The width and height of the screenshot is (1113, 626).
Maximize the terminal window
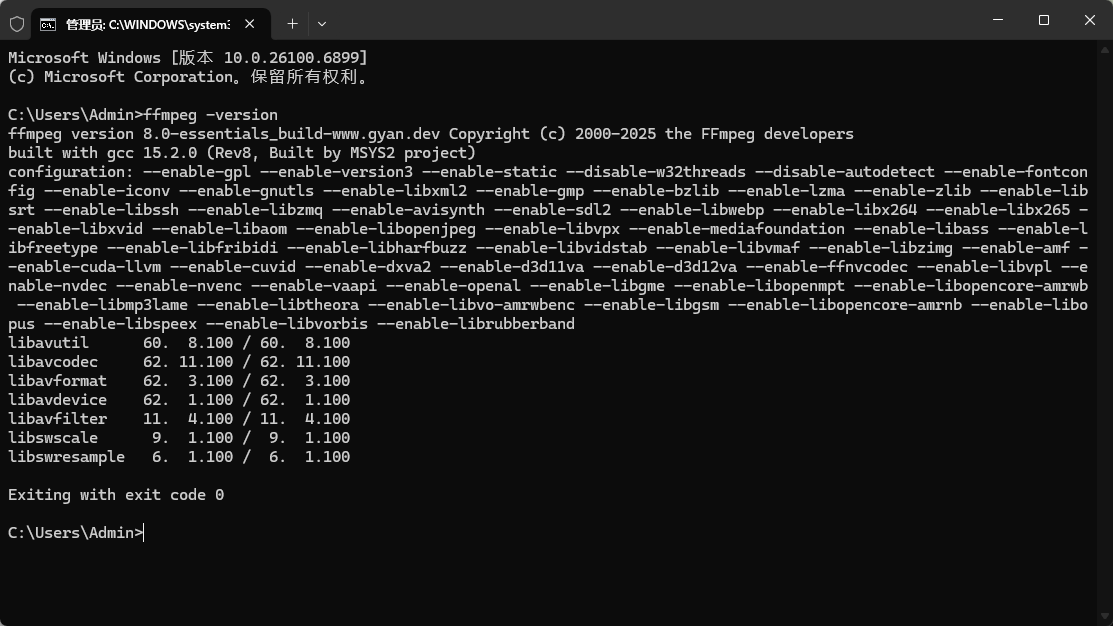point(1044,20)
